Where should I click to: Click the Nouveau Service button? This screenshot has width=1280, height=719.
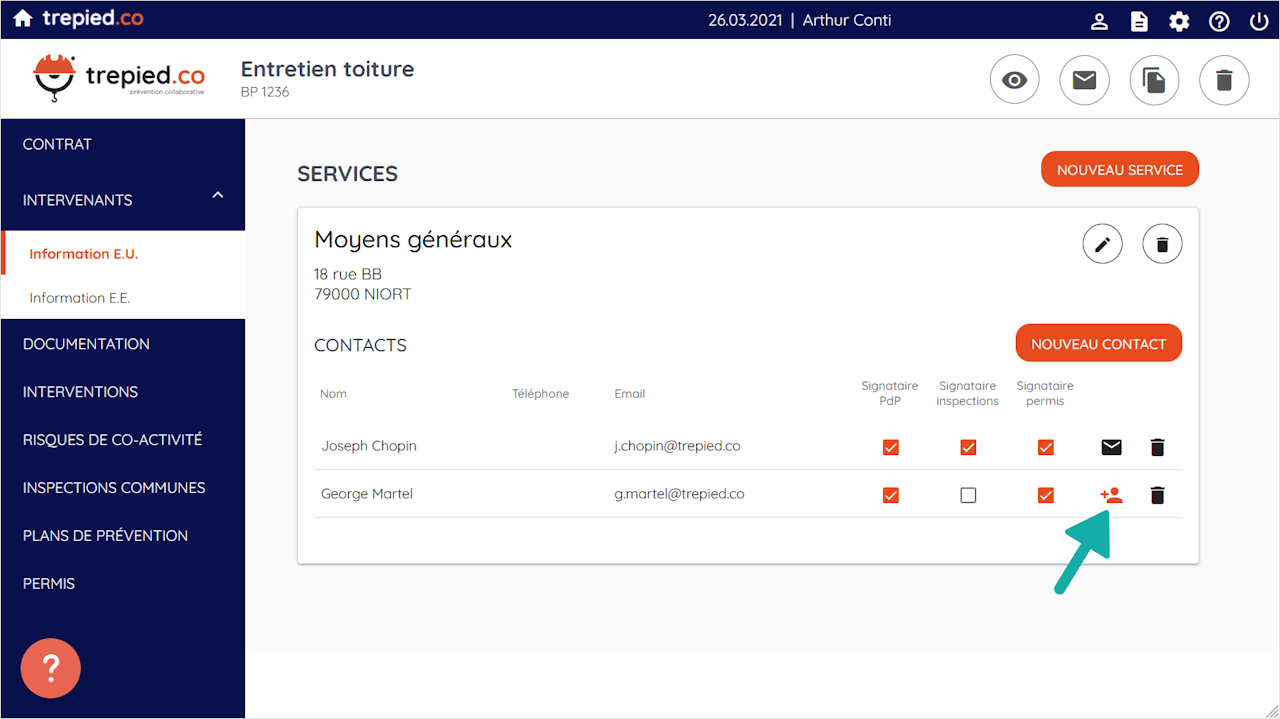tap(1119, 170)
